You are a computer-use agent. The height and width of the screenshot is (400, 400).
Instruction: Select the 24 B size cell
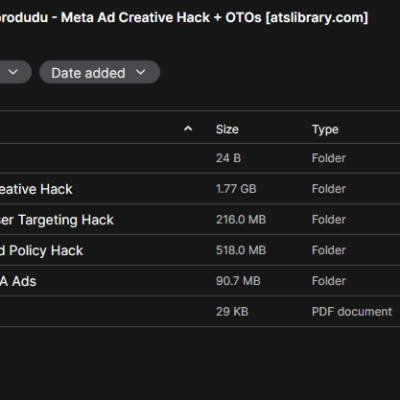(228, 158)
